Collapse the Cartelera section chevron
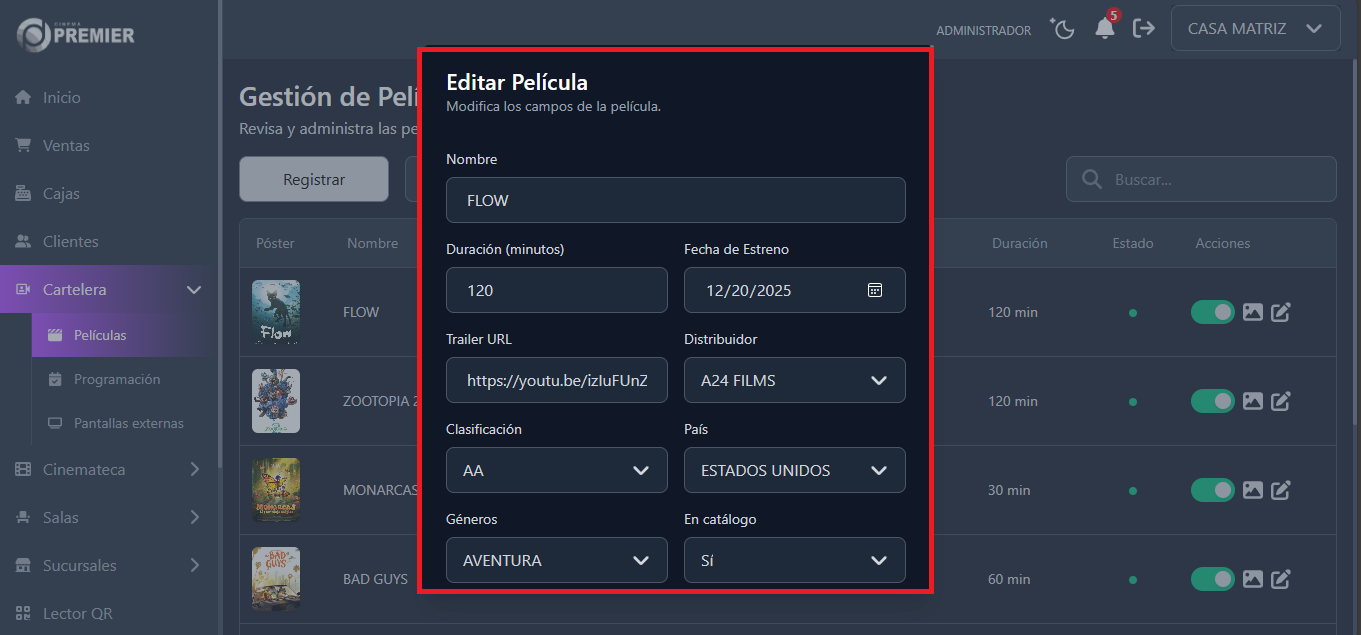The width and height of the screenshot is (1361, 635). tap(194, 289)
